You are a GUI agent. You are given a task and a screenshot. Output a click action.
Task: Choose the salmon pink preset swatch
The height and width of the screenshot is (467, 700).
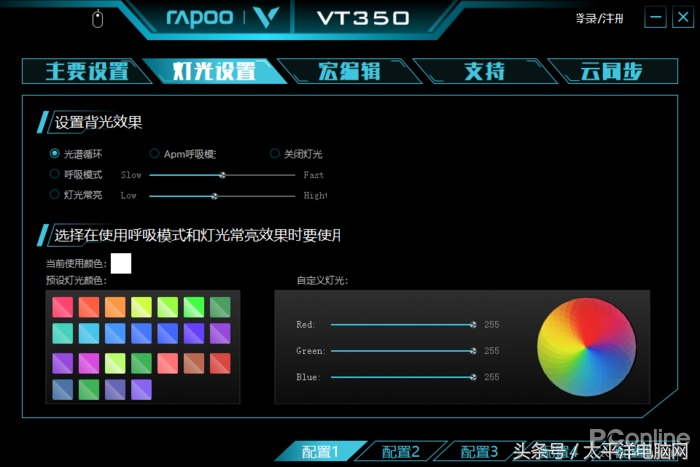(167, 363)
